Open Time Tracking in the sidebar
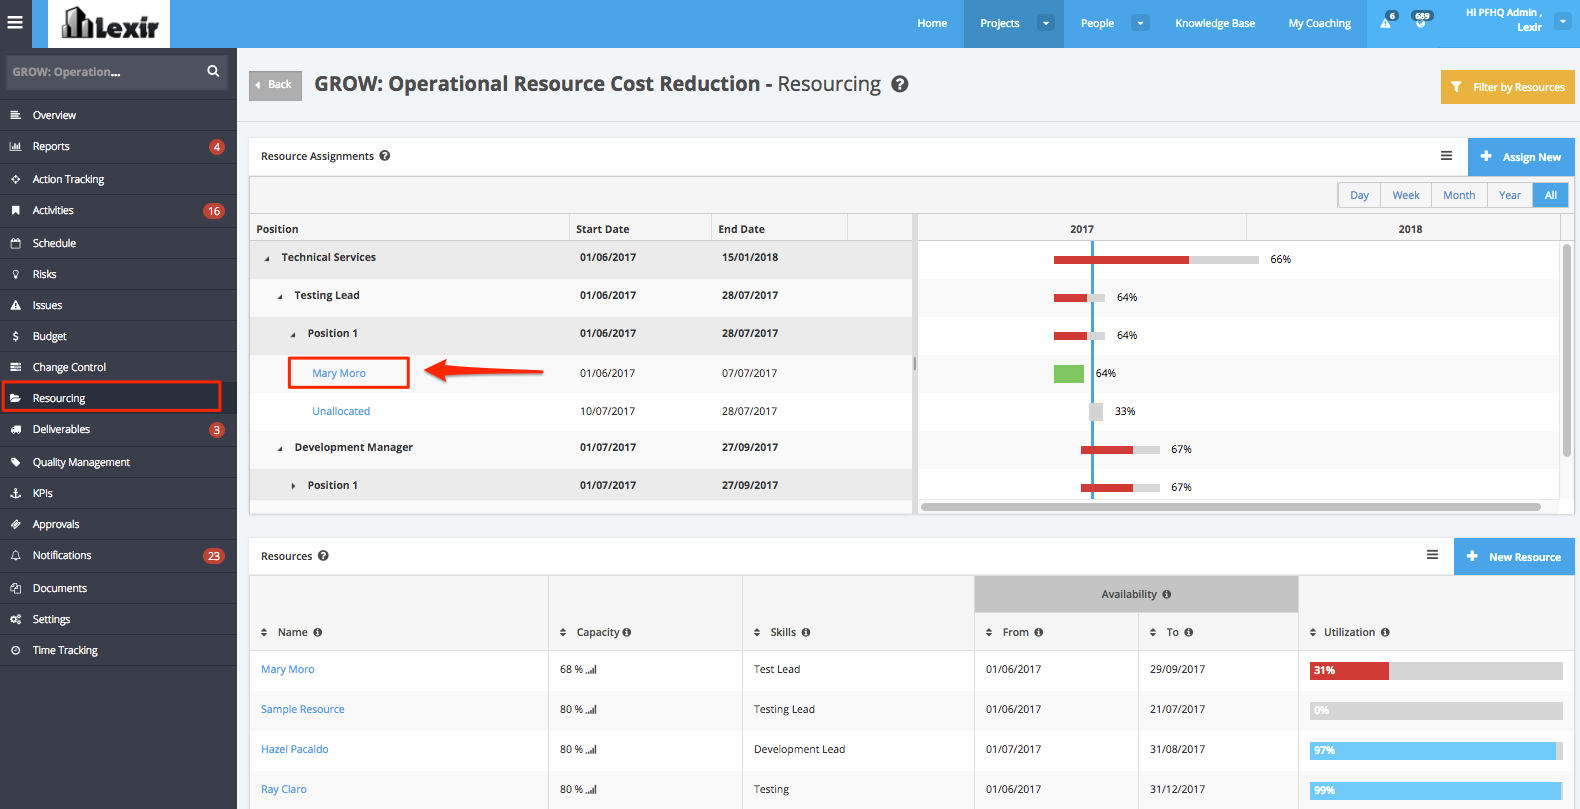The height and width of the screenshot is (809, 1580). pyautogui.click(x=118, y=650)
